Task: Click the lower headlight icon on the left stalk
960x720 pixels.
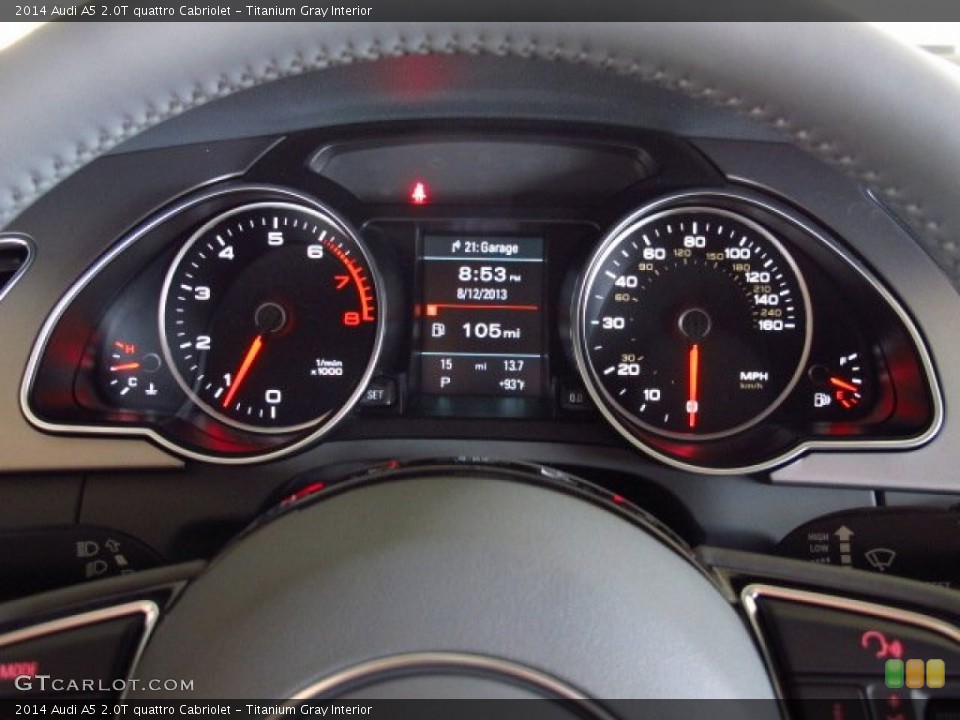Action: click(x=96, y=569)
